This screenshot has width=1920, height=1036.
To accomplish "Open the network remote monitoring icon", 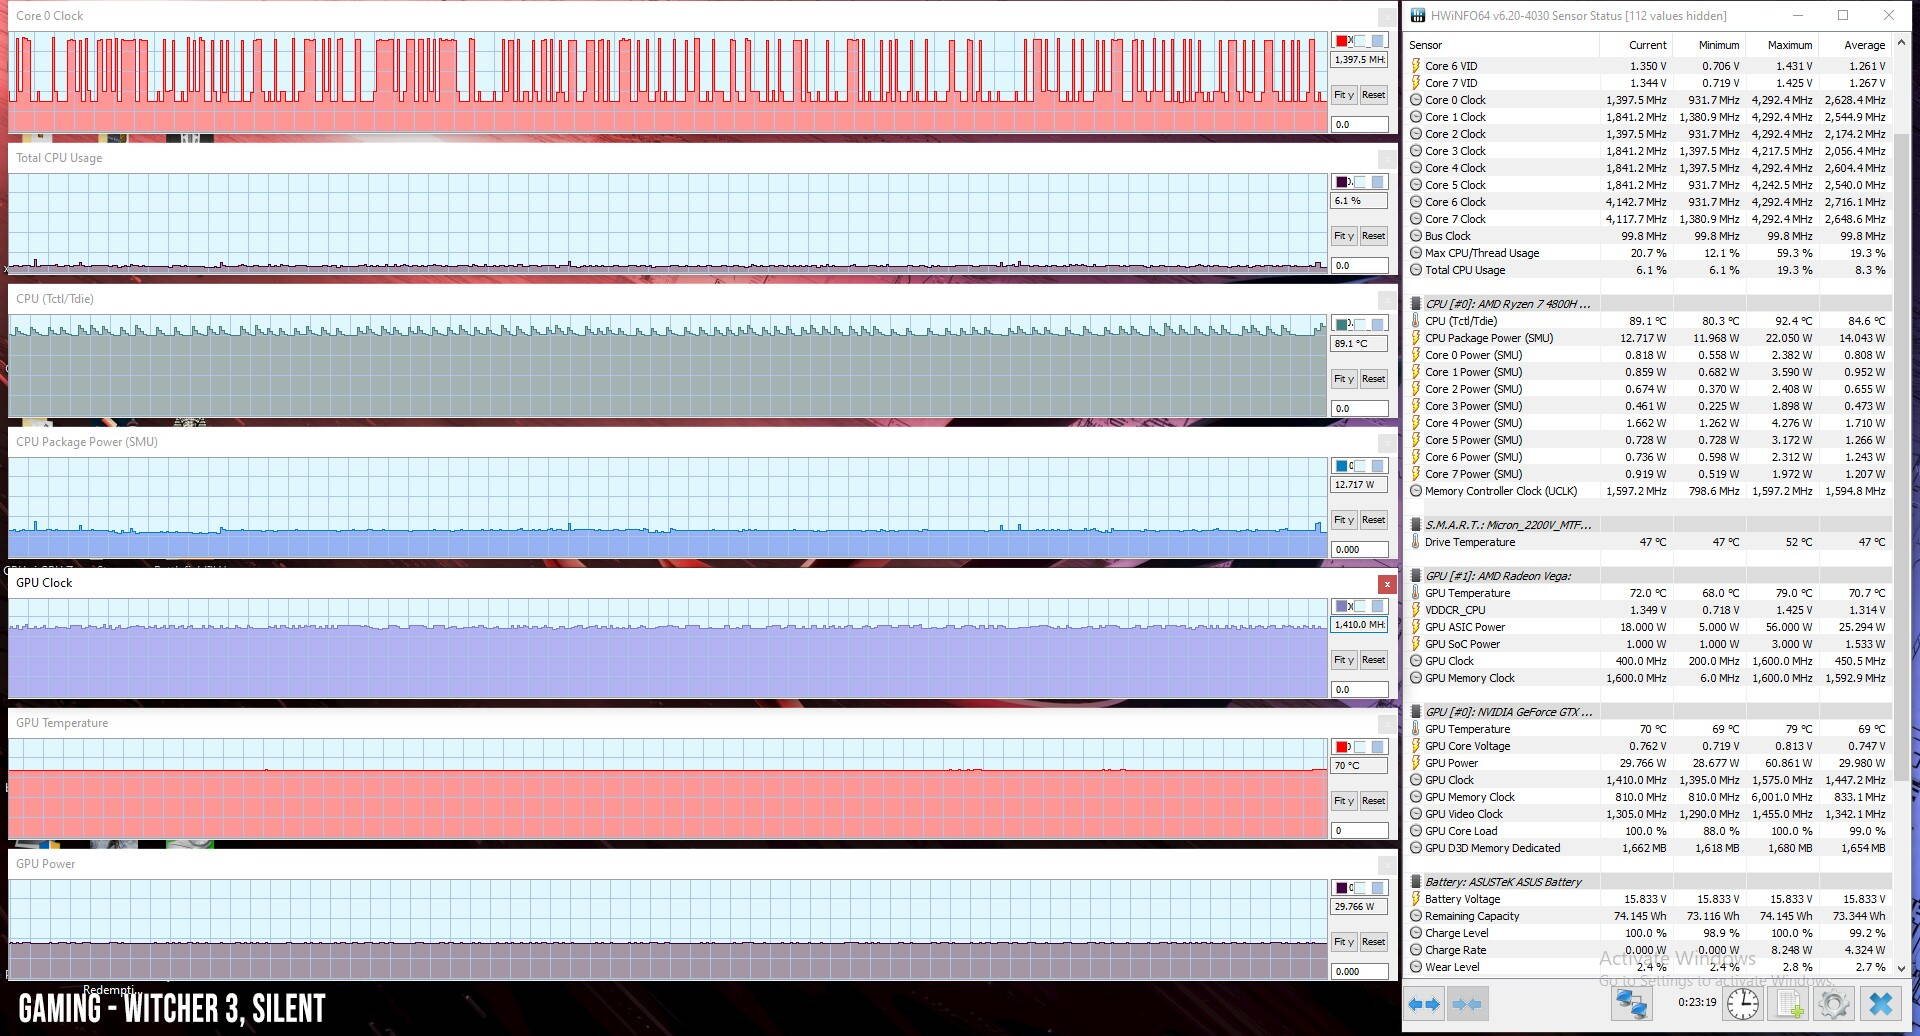I will pyautogui.click(x=1631, y=1004).
